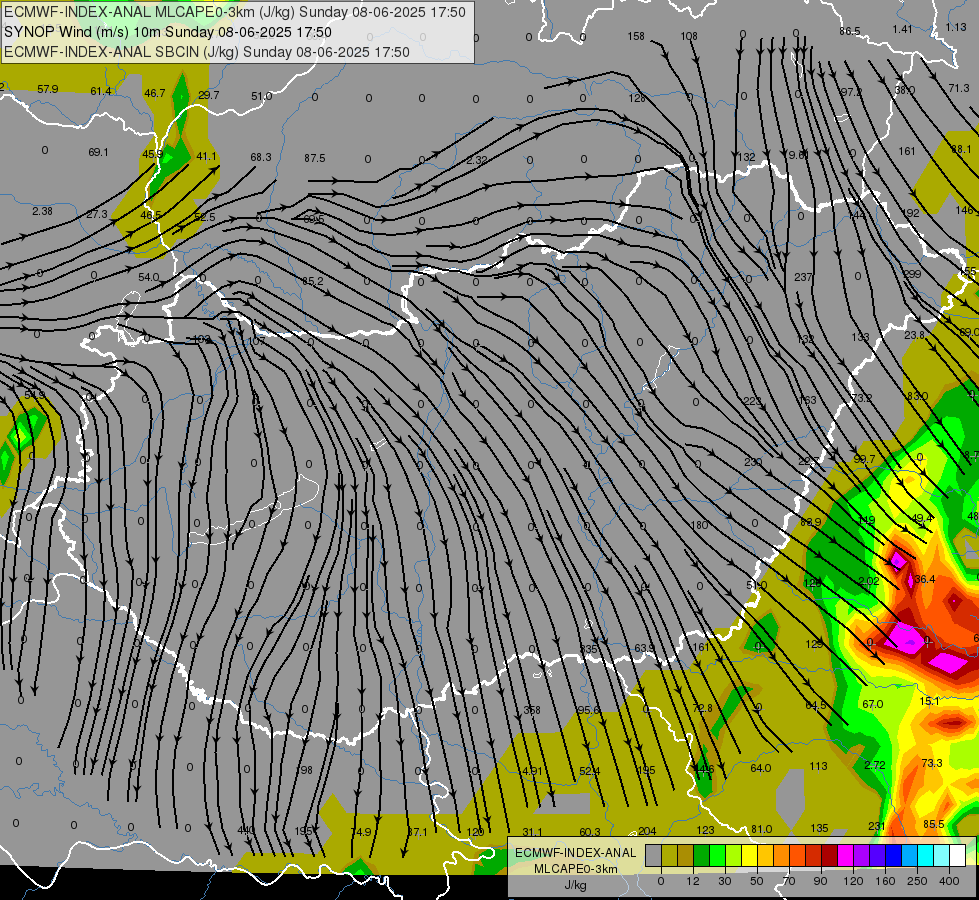979x900 pixels.
Task: Click the map value '113'
Action: pos(819,766)
